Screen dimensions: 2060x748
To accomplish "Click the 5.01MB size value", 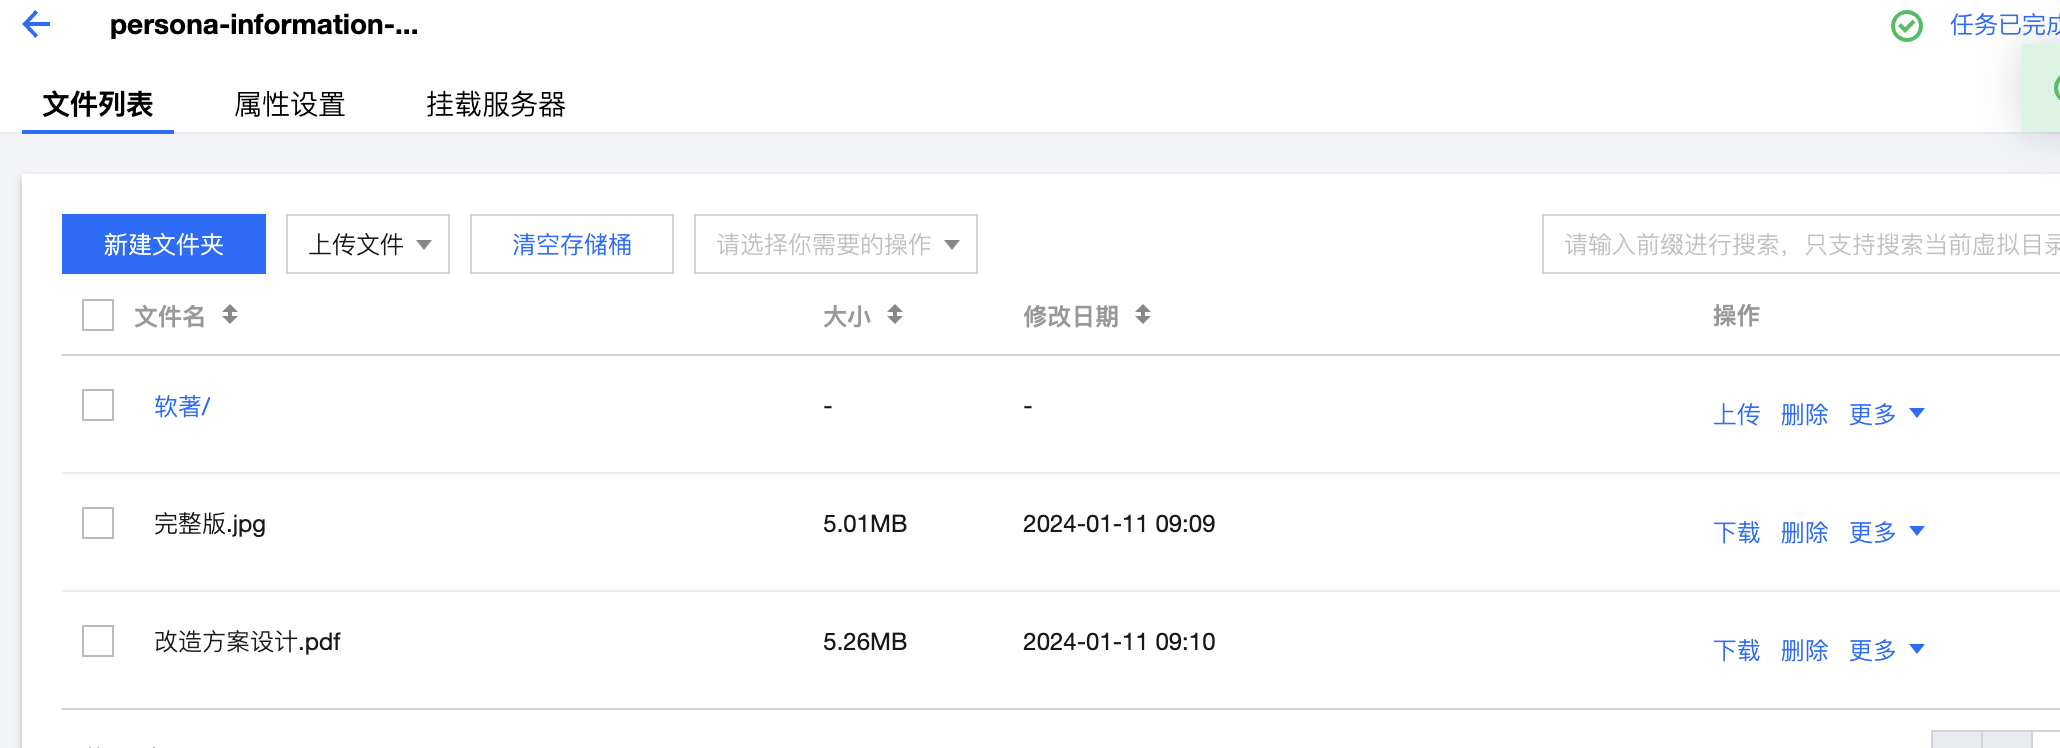I will coord(865,524).
